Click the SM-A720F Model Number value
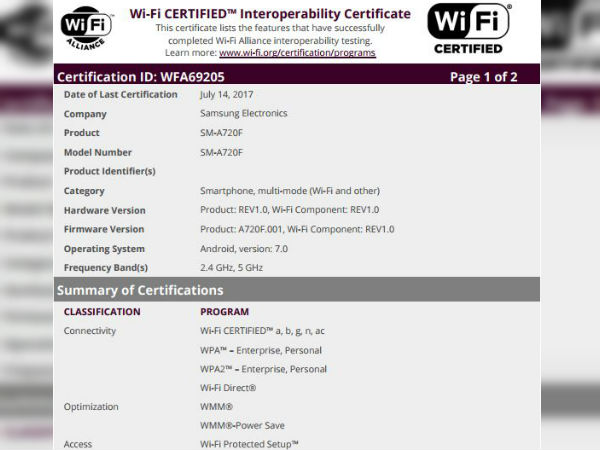The height and width of the screenshot is (450, 600). (228, 152)
